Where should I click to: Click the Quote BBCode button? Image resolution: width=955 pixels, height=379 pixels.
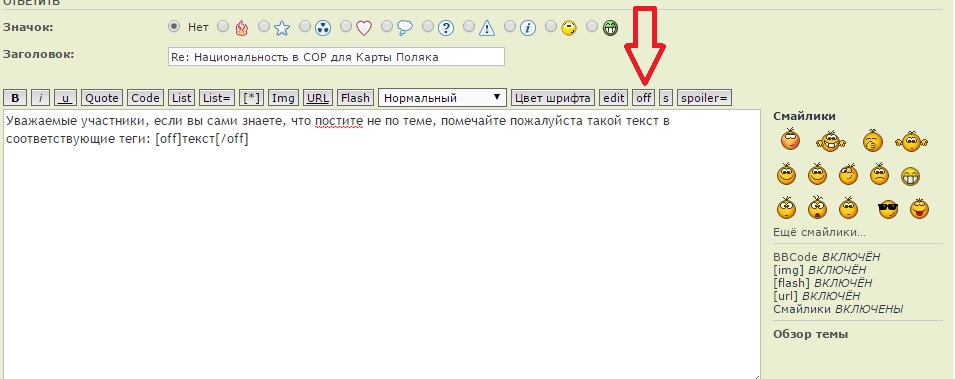(102, 97)
